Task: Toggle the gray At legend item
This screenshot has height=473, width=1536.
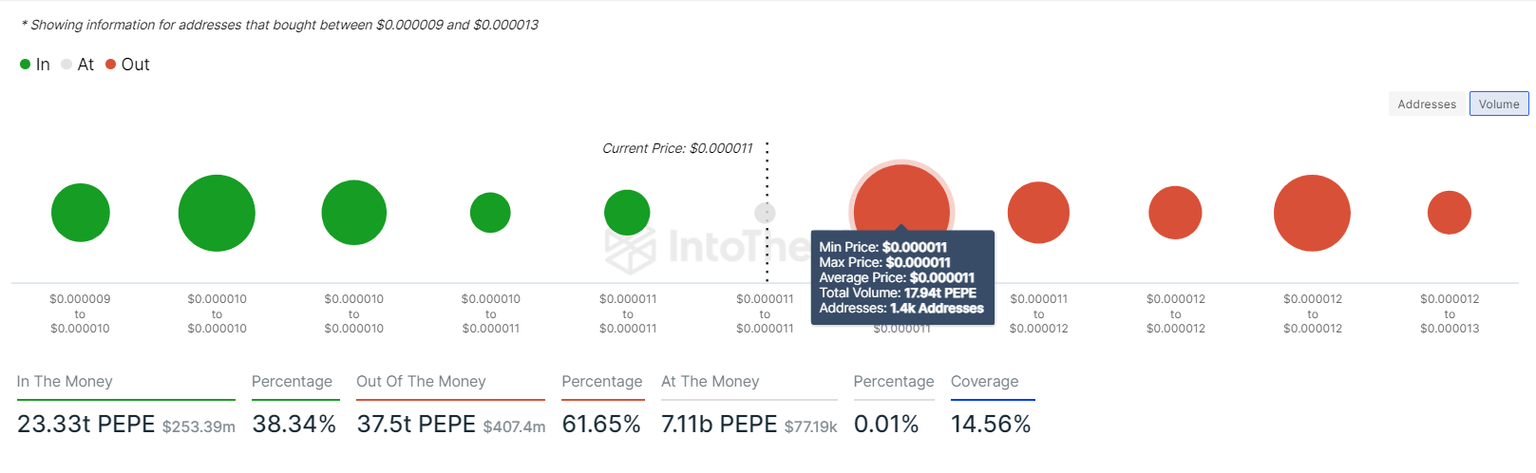Action: pos(78,65)
